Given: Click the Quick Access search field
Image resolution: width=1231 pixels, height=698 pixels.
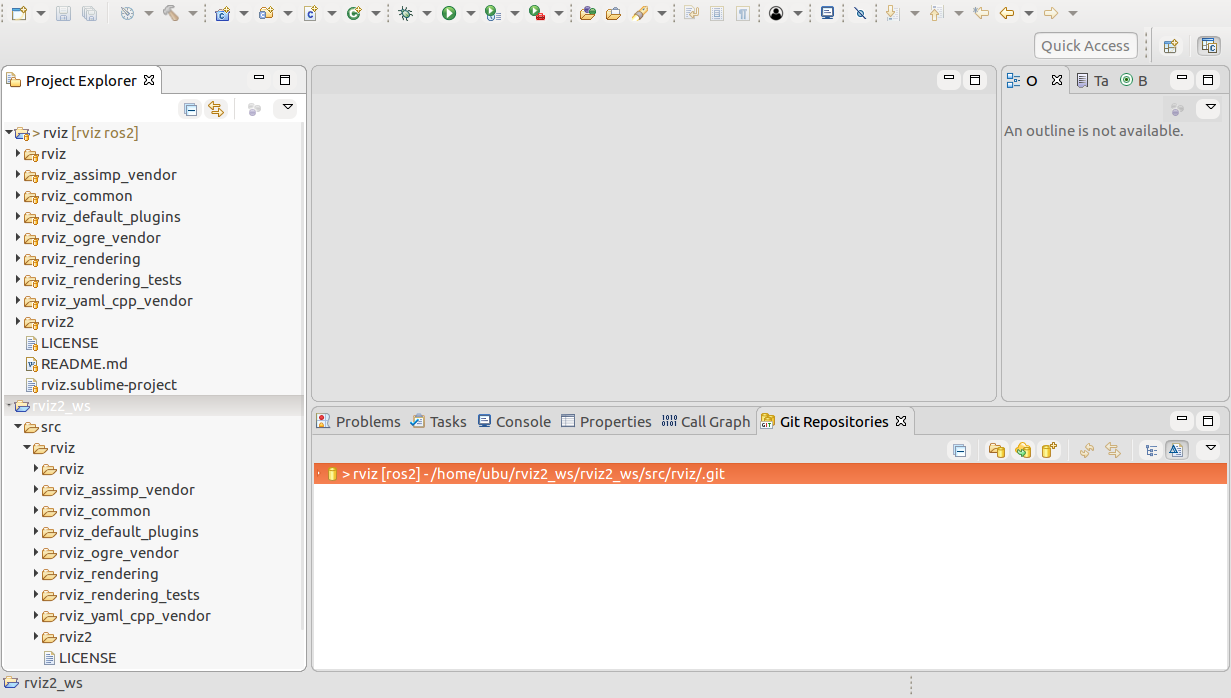Looking at the screenshot, I should click(x=1085, y=45).
